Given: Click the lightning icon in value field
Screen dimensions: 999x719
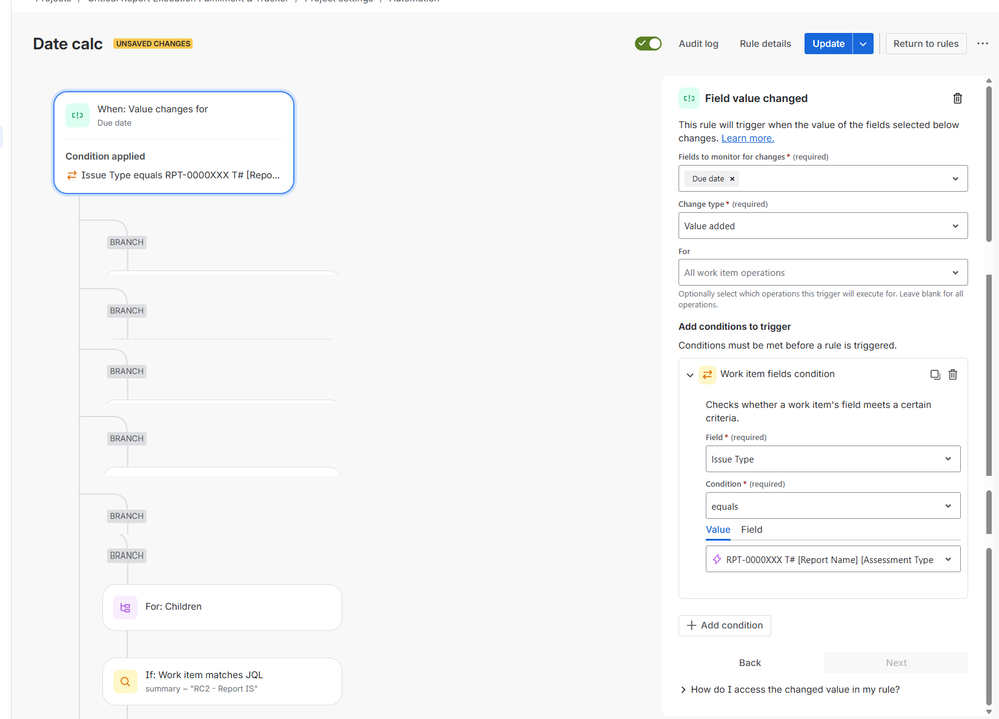Looking at the screenshot, I should coord(717,560).
